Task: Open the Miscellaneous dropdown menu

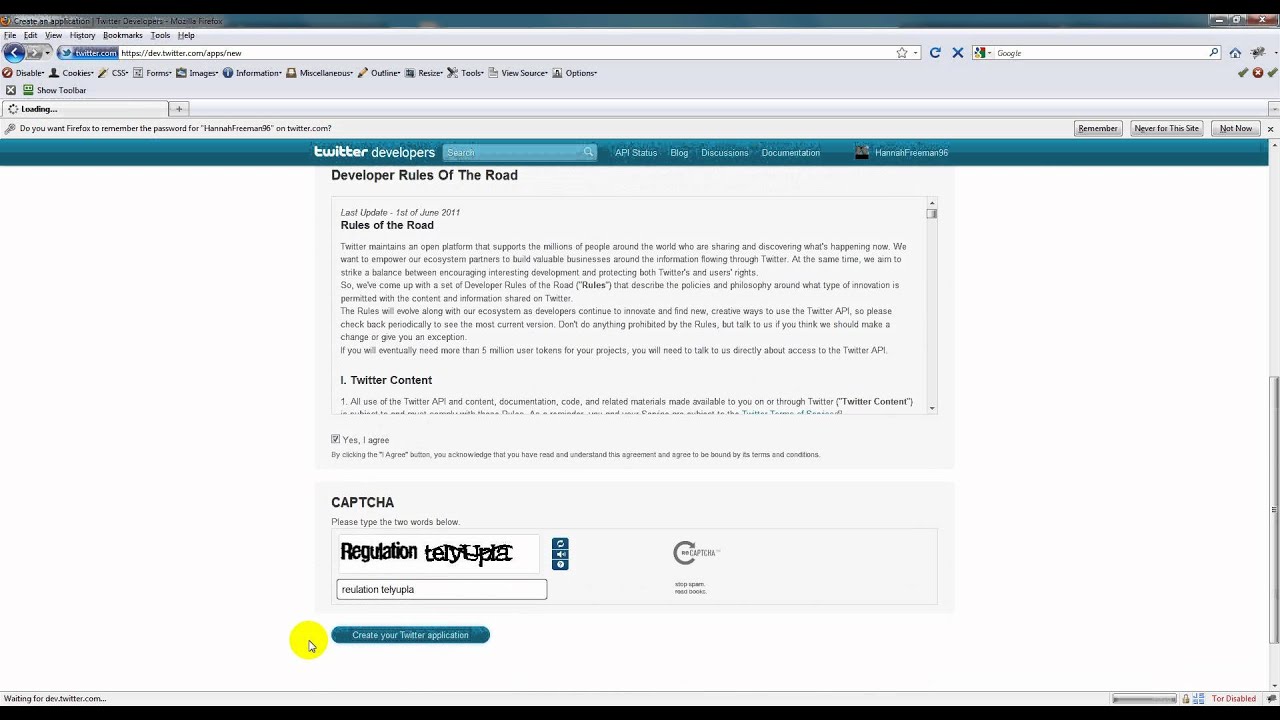Action: pos(320,73)
